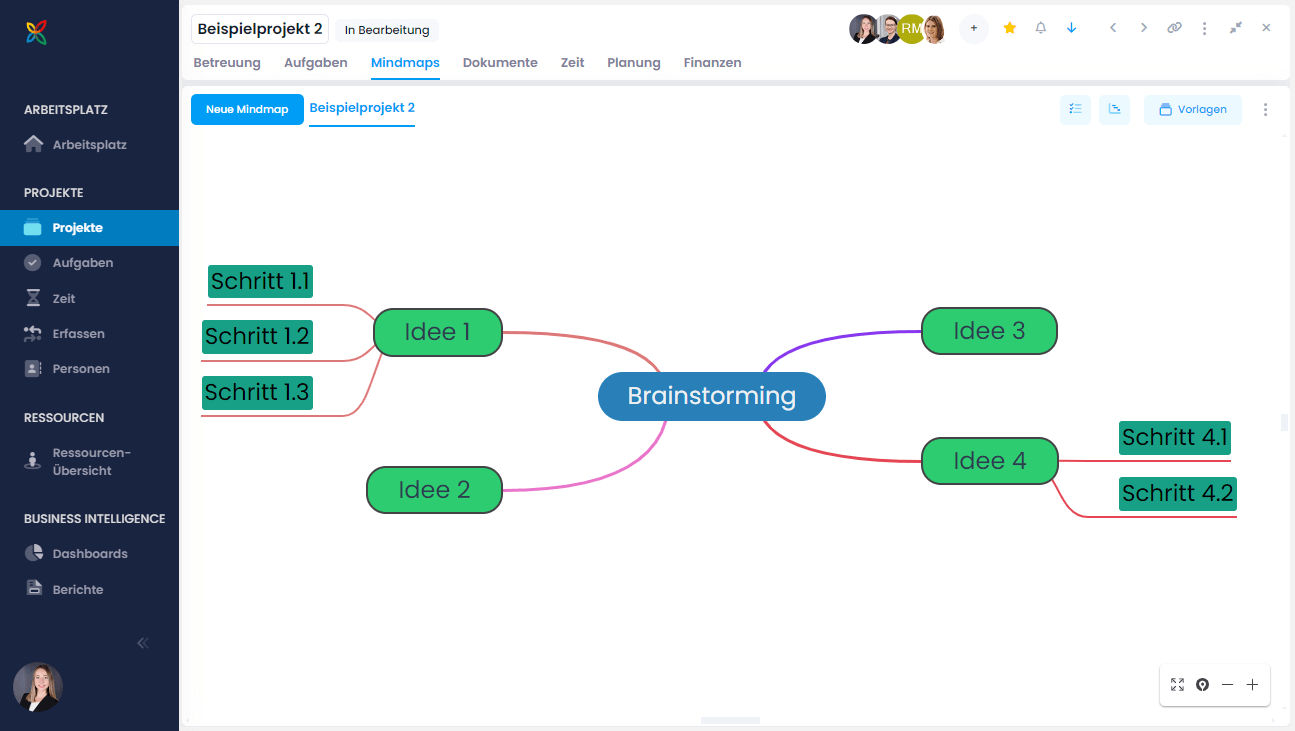Select the Mindmaps tab

[x=405, y=63]
